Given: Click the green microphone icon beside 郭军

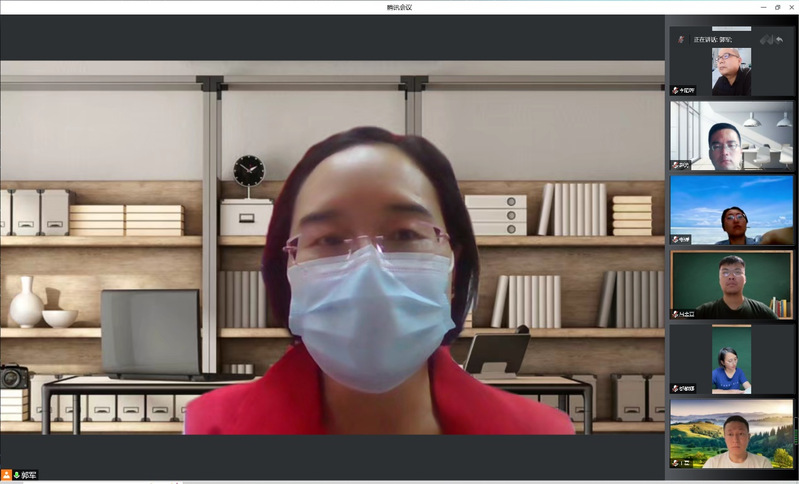Looking at the screenshot, I should 16,475.
